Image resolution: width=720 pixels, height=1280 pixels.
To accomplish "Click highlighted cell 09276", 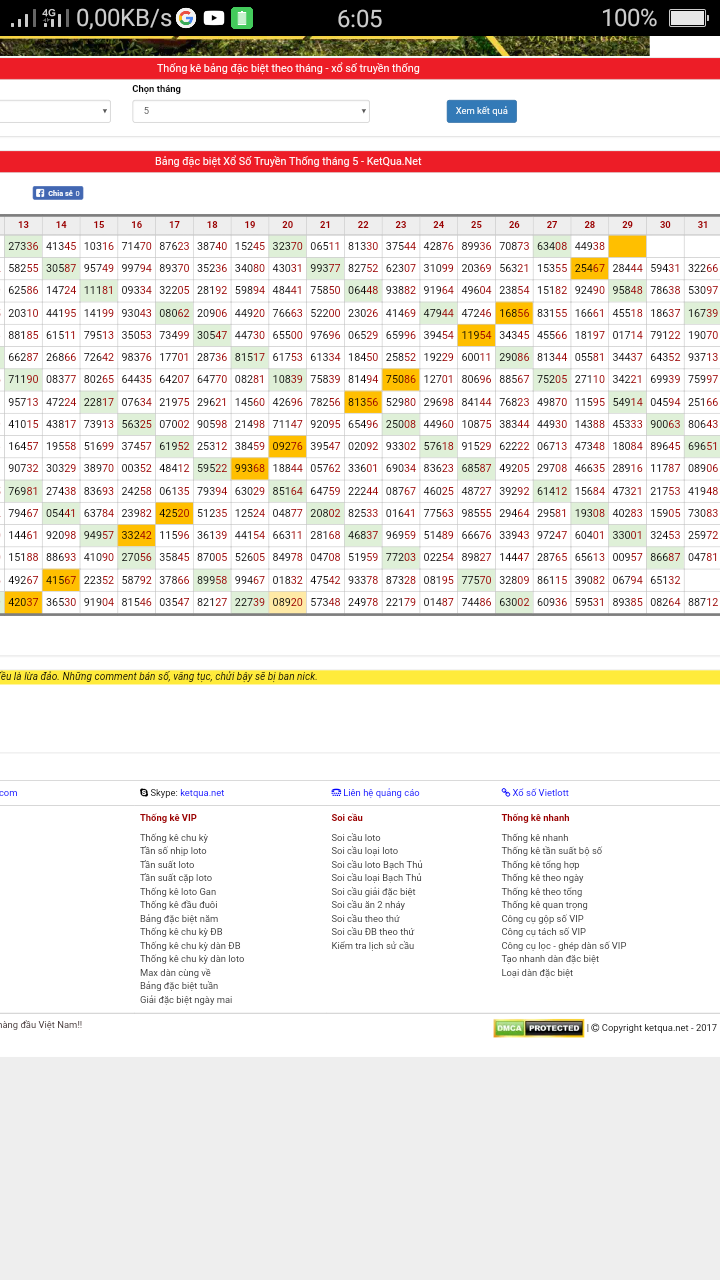I will click(x=287, y=446).
